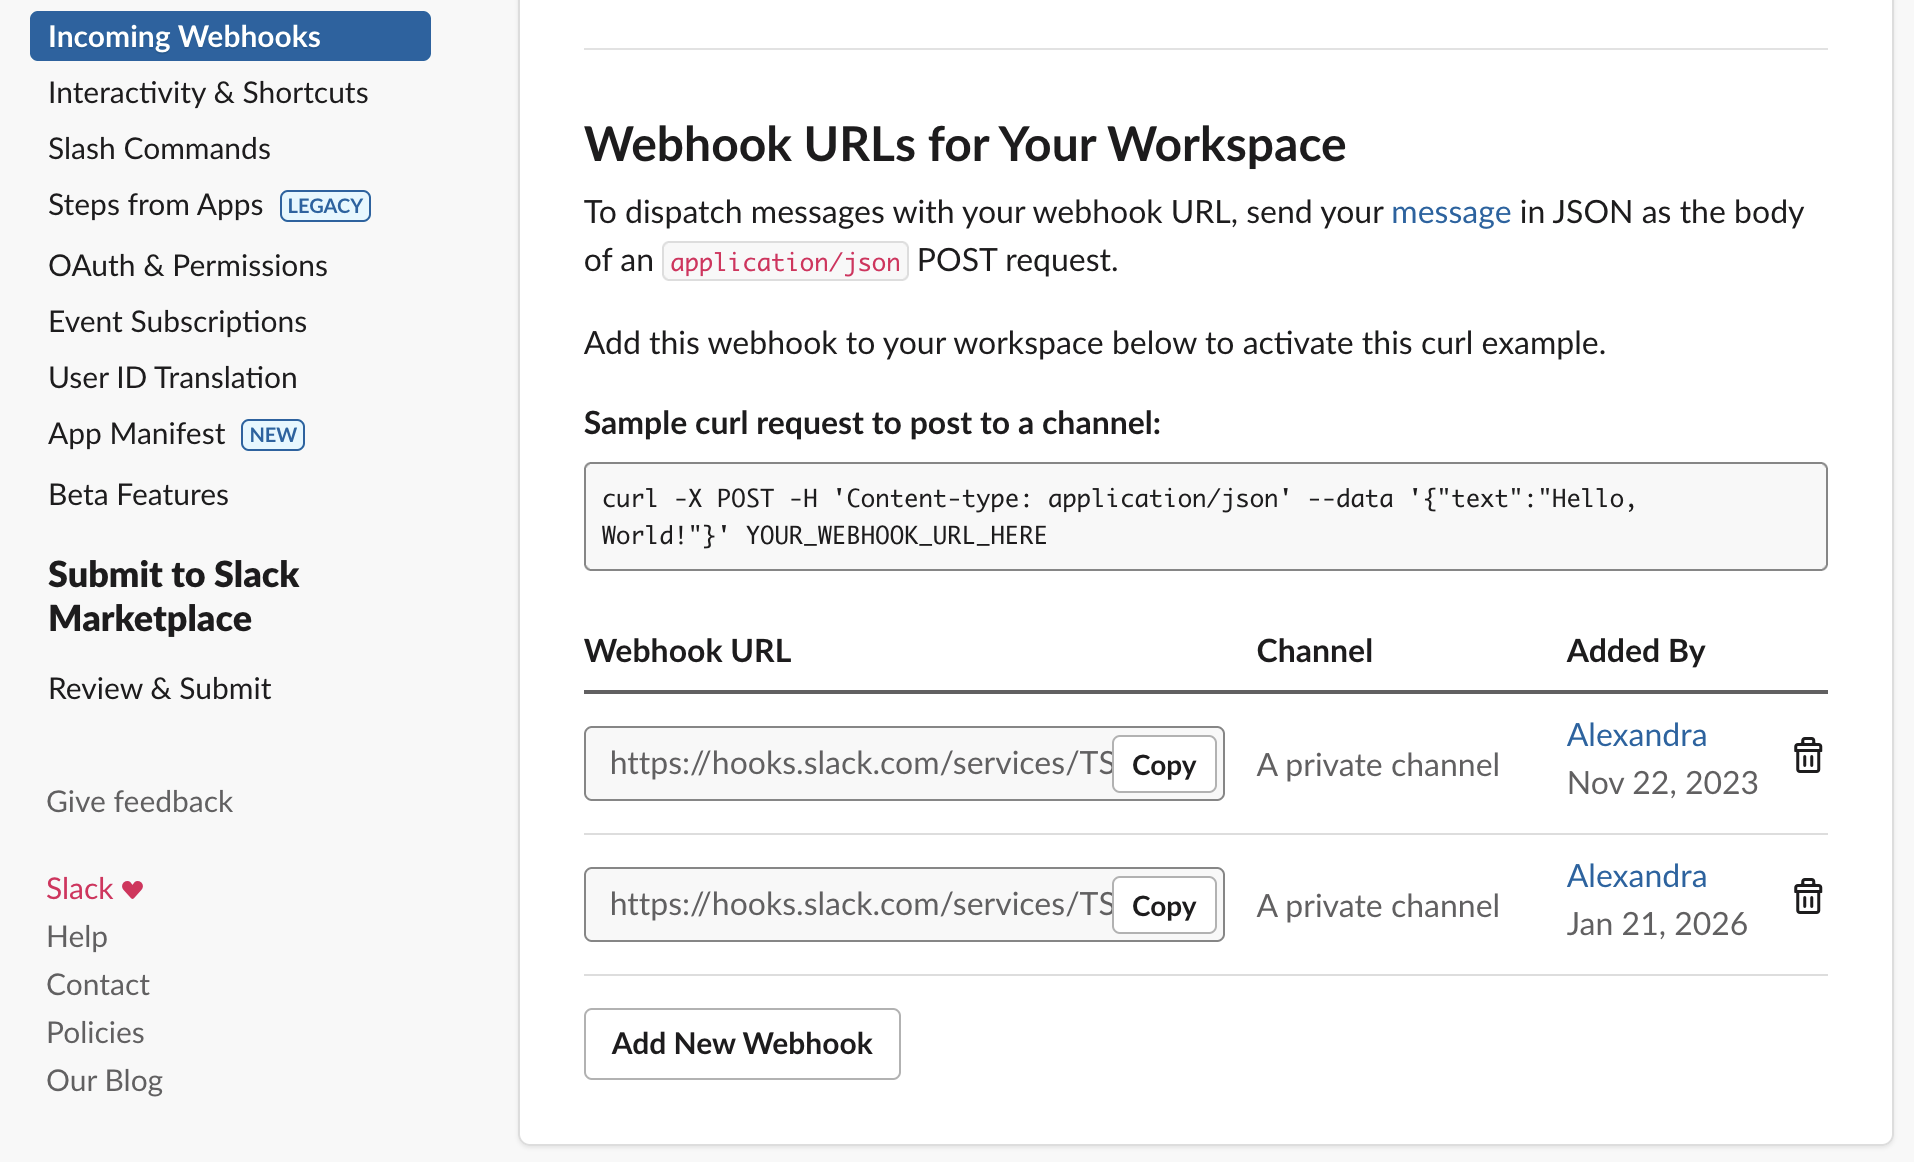Open Review & Submit under Submit to Slack Marketplace
The width and height of the screenshot is (1914, 1162).
click(159, 688)
